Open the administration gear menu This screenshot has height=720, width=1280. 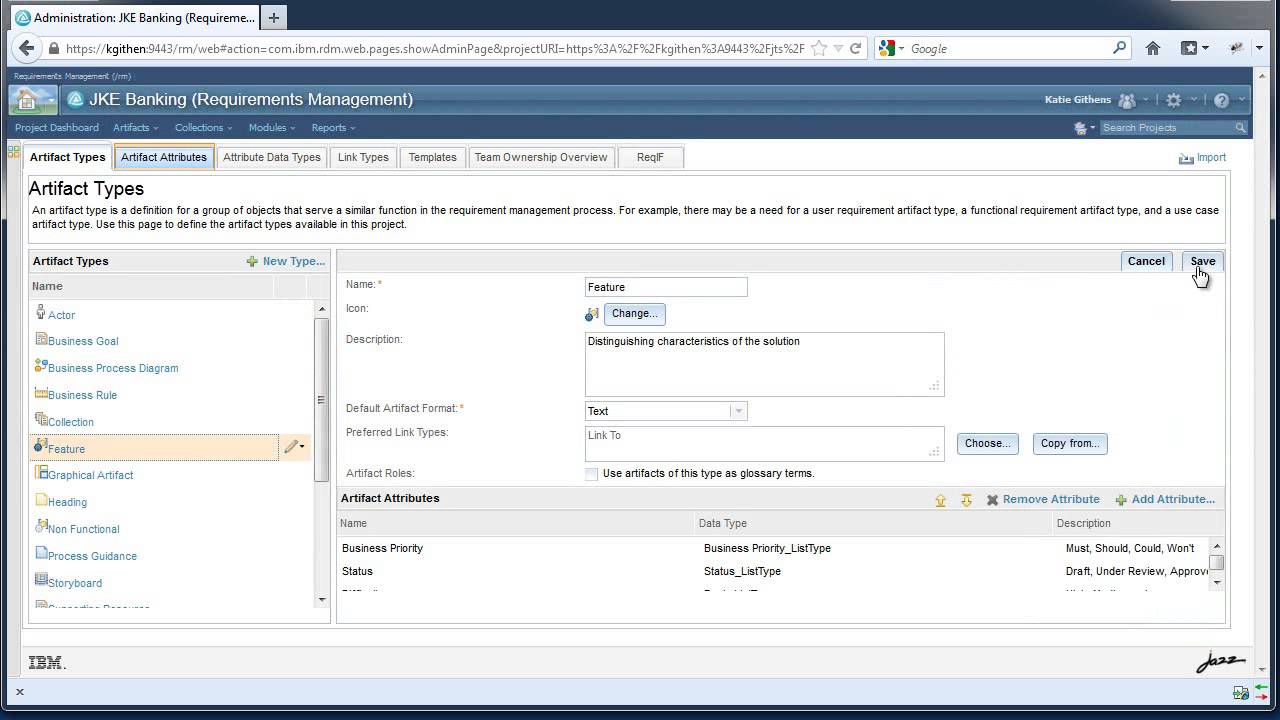1174,100
